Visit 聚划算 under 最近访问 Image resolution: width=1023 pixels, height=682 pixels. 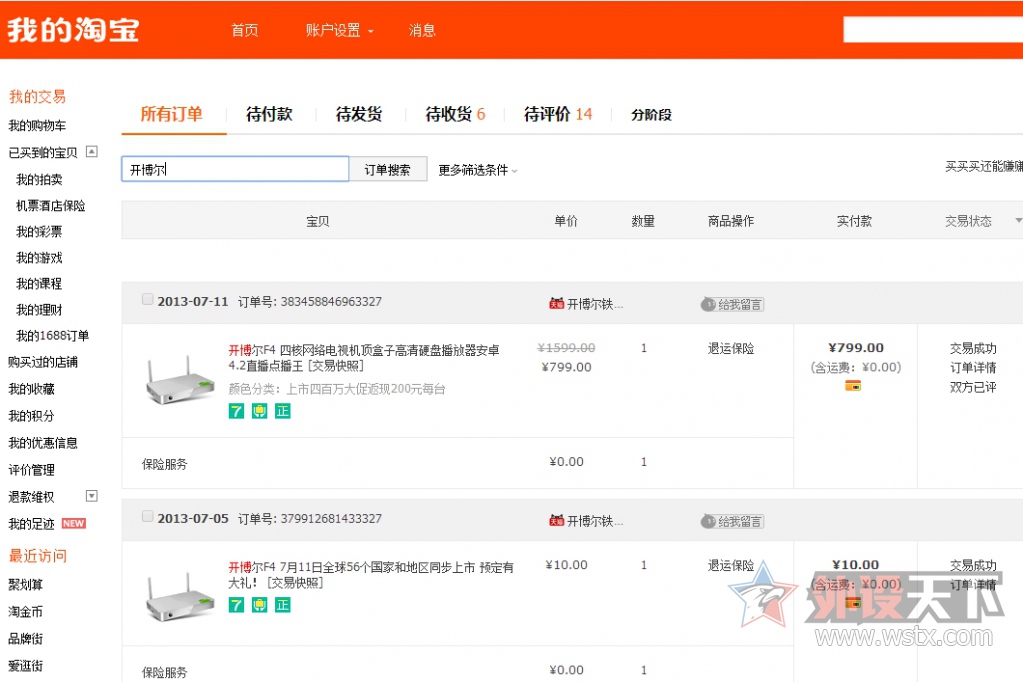pyautogui.click(x=25, y=584)
